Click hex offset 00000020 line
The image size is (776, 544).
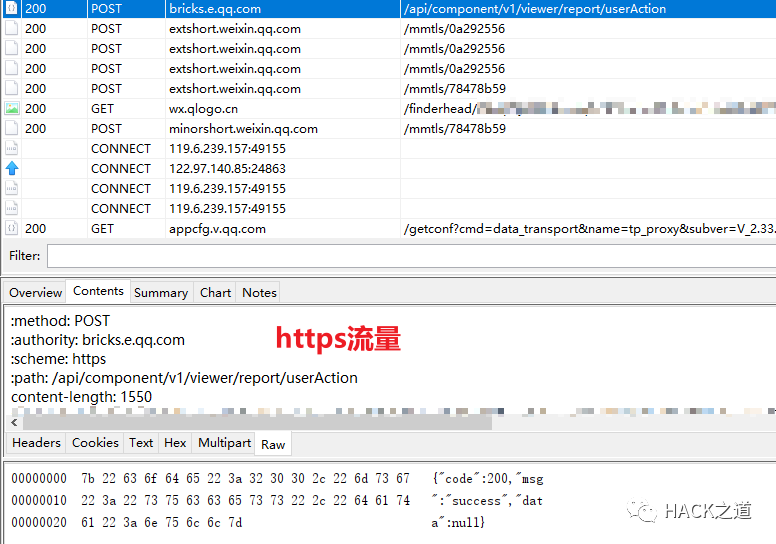(x=247, y=522)
